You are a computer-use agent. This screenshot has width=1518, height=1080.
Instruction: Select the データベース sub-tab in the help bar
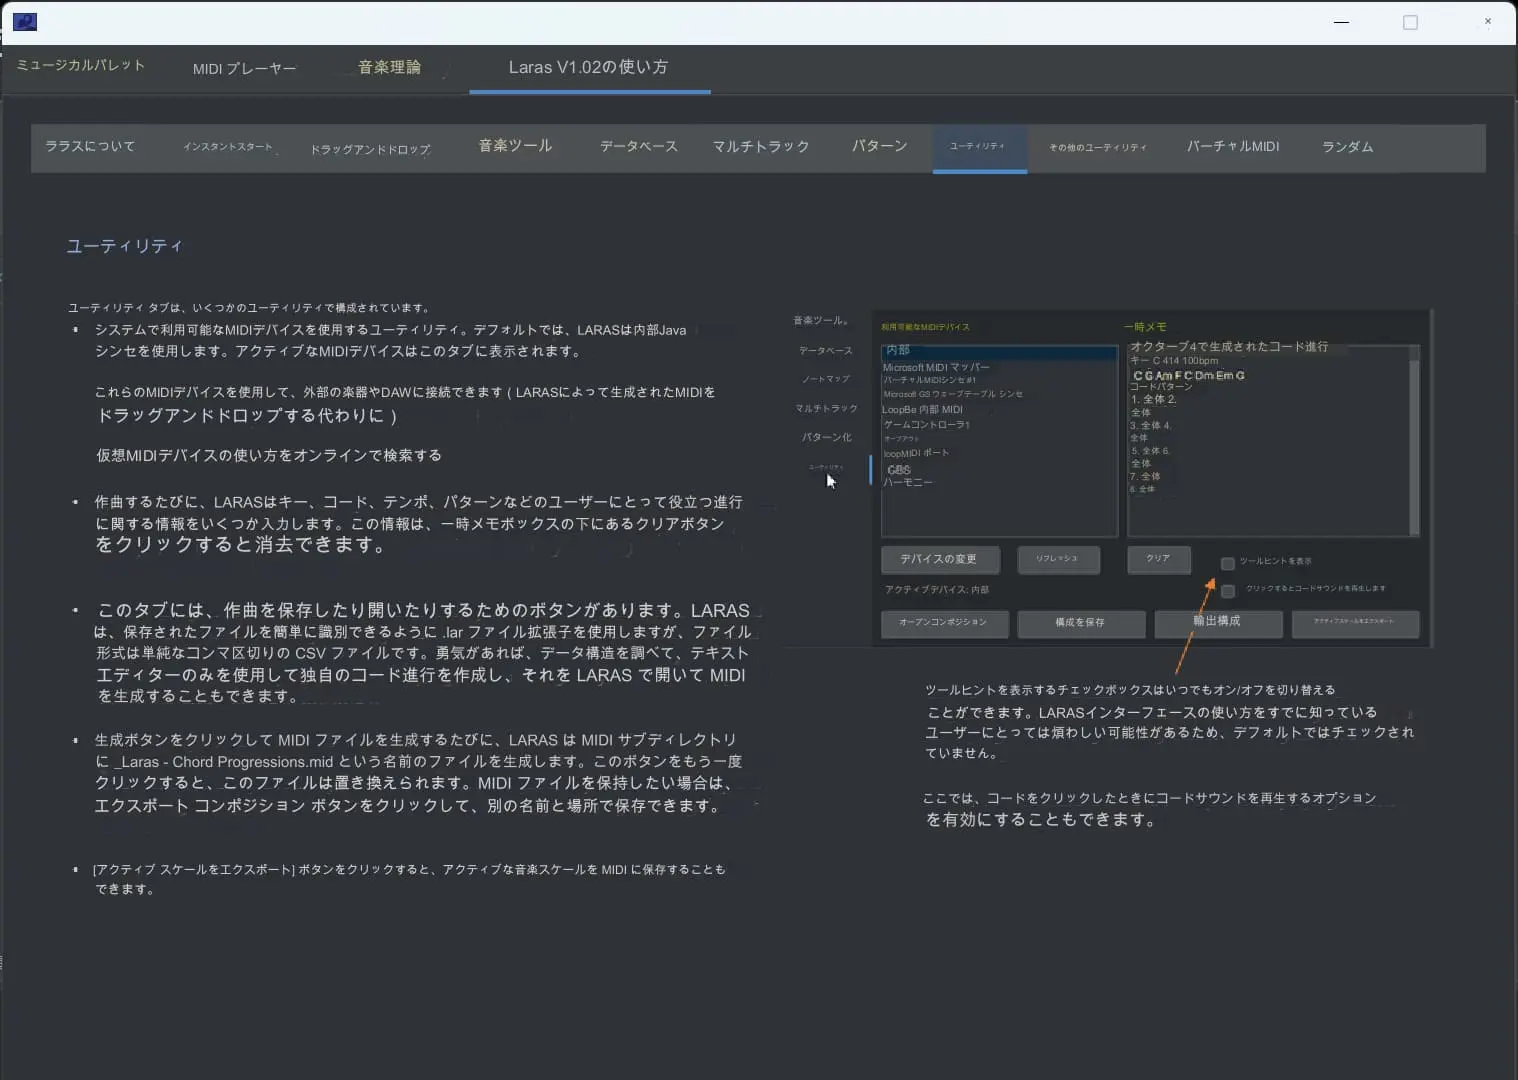pos(639,146)
